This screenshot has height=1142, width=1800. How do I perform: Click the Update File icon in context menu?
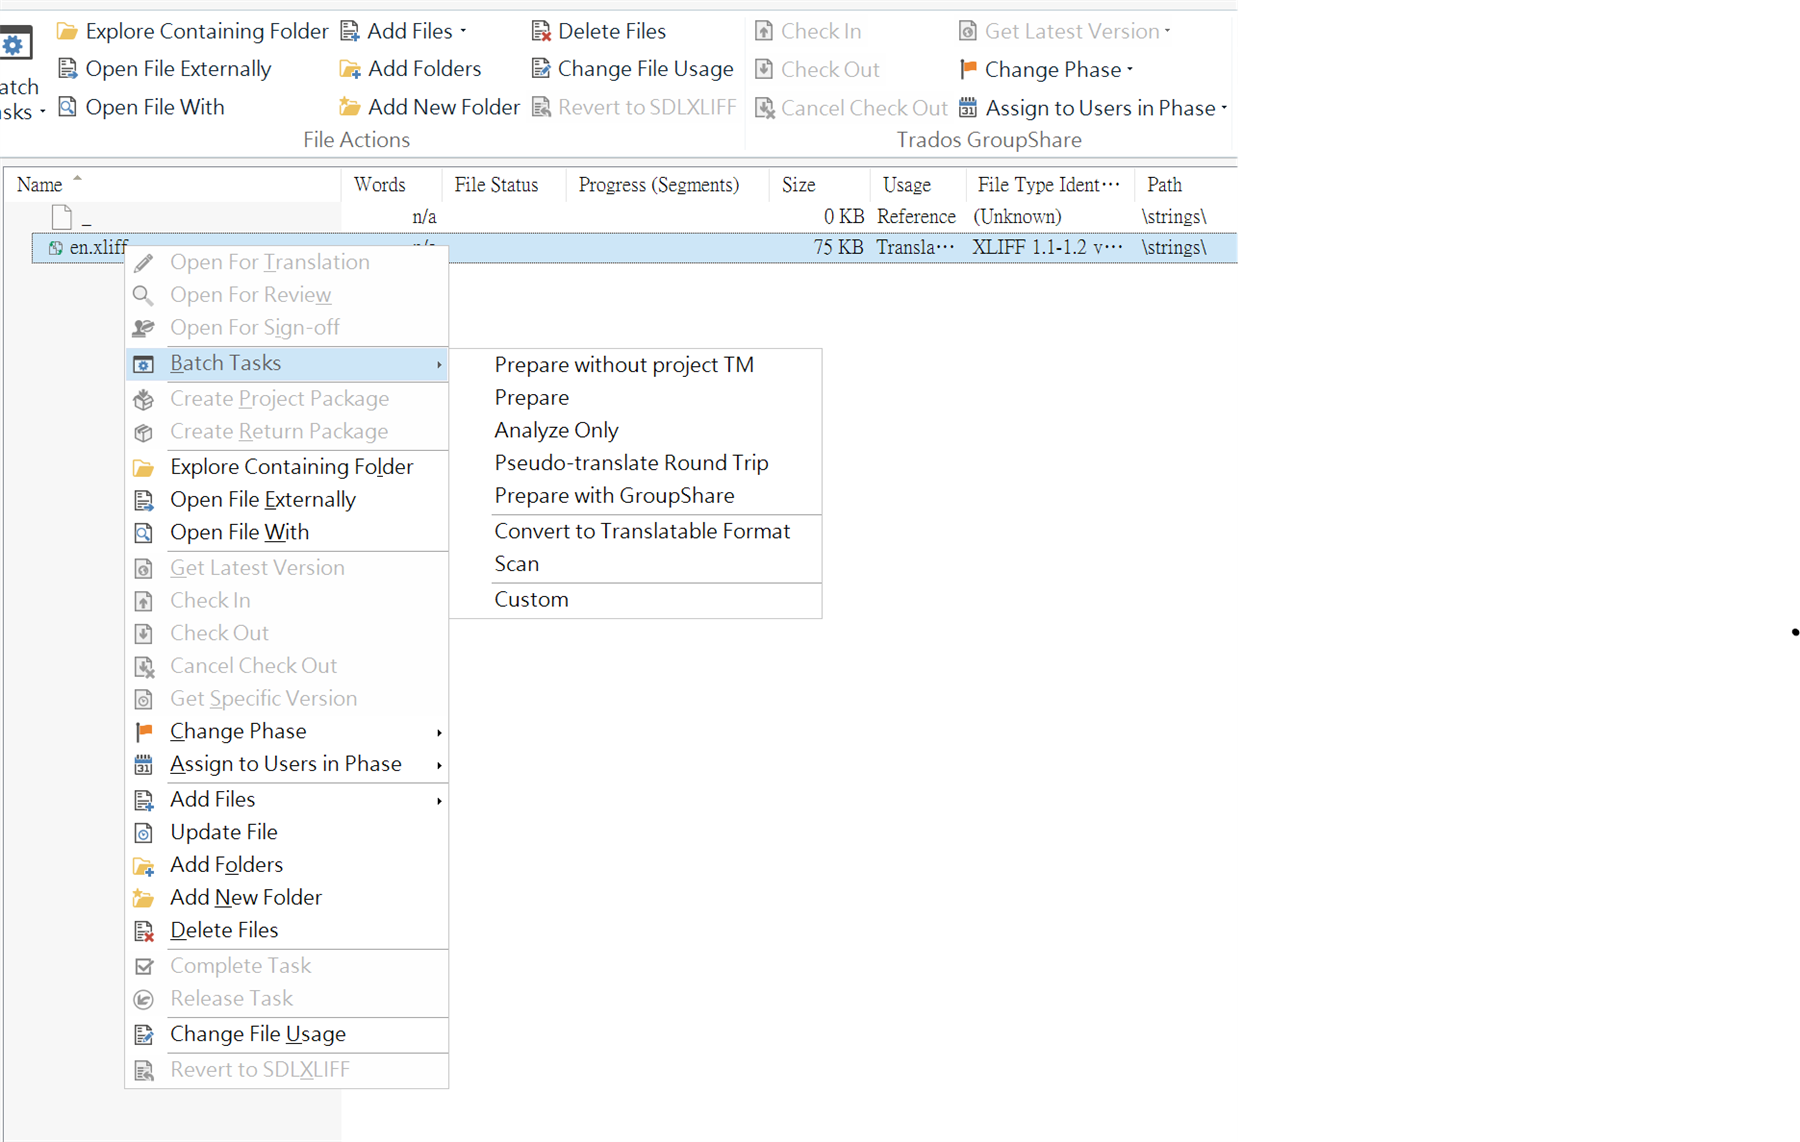click(x=145, y=831)
